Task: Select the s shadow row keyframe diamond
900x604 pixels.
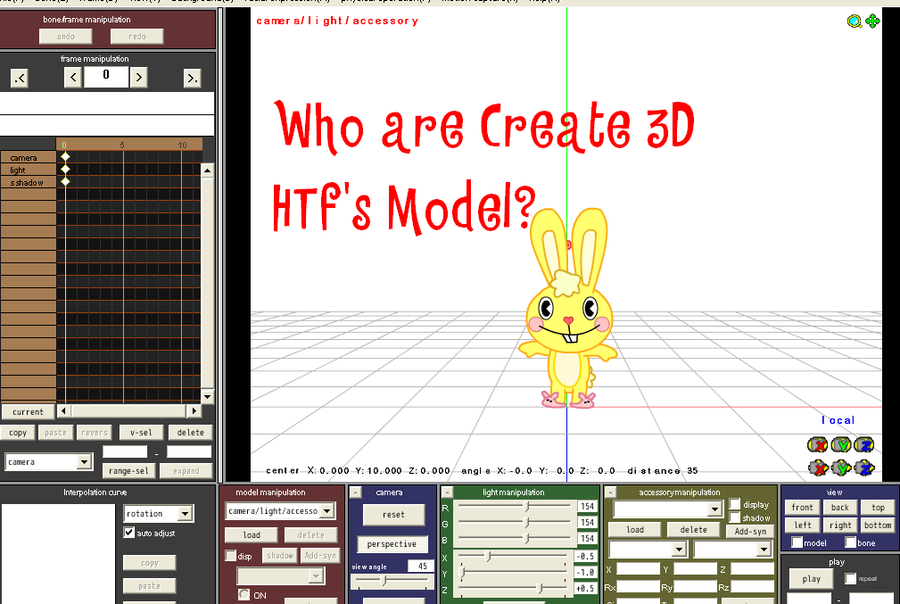Action: [x=65, y=181]
